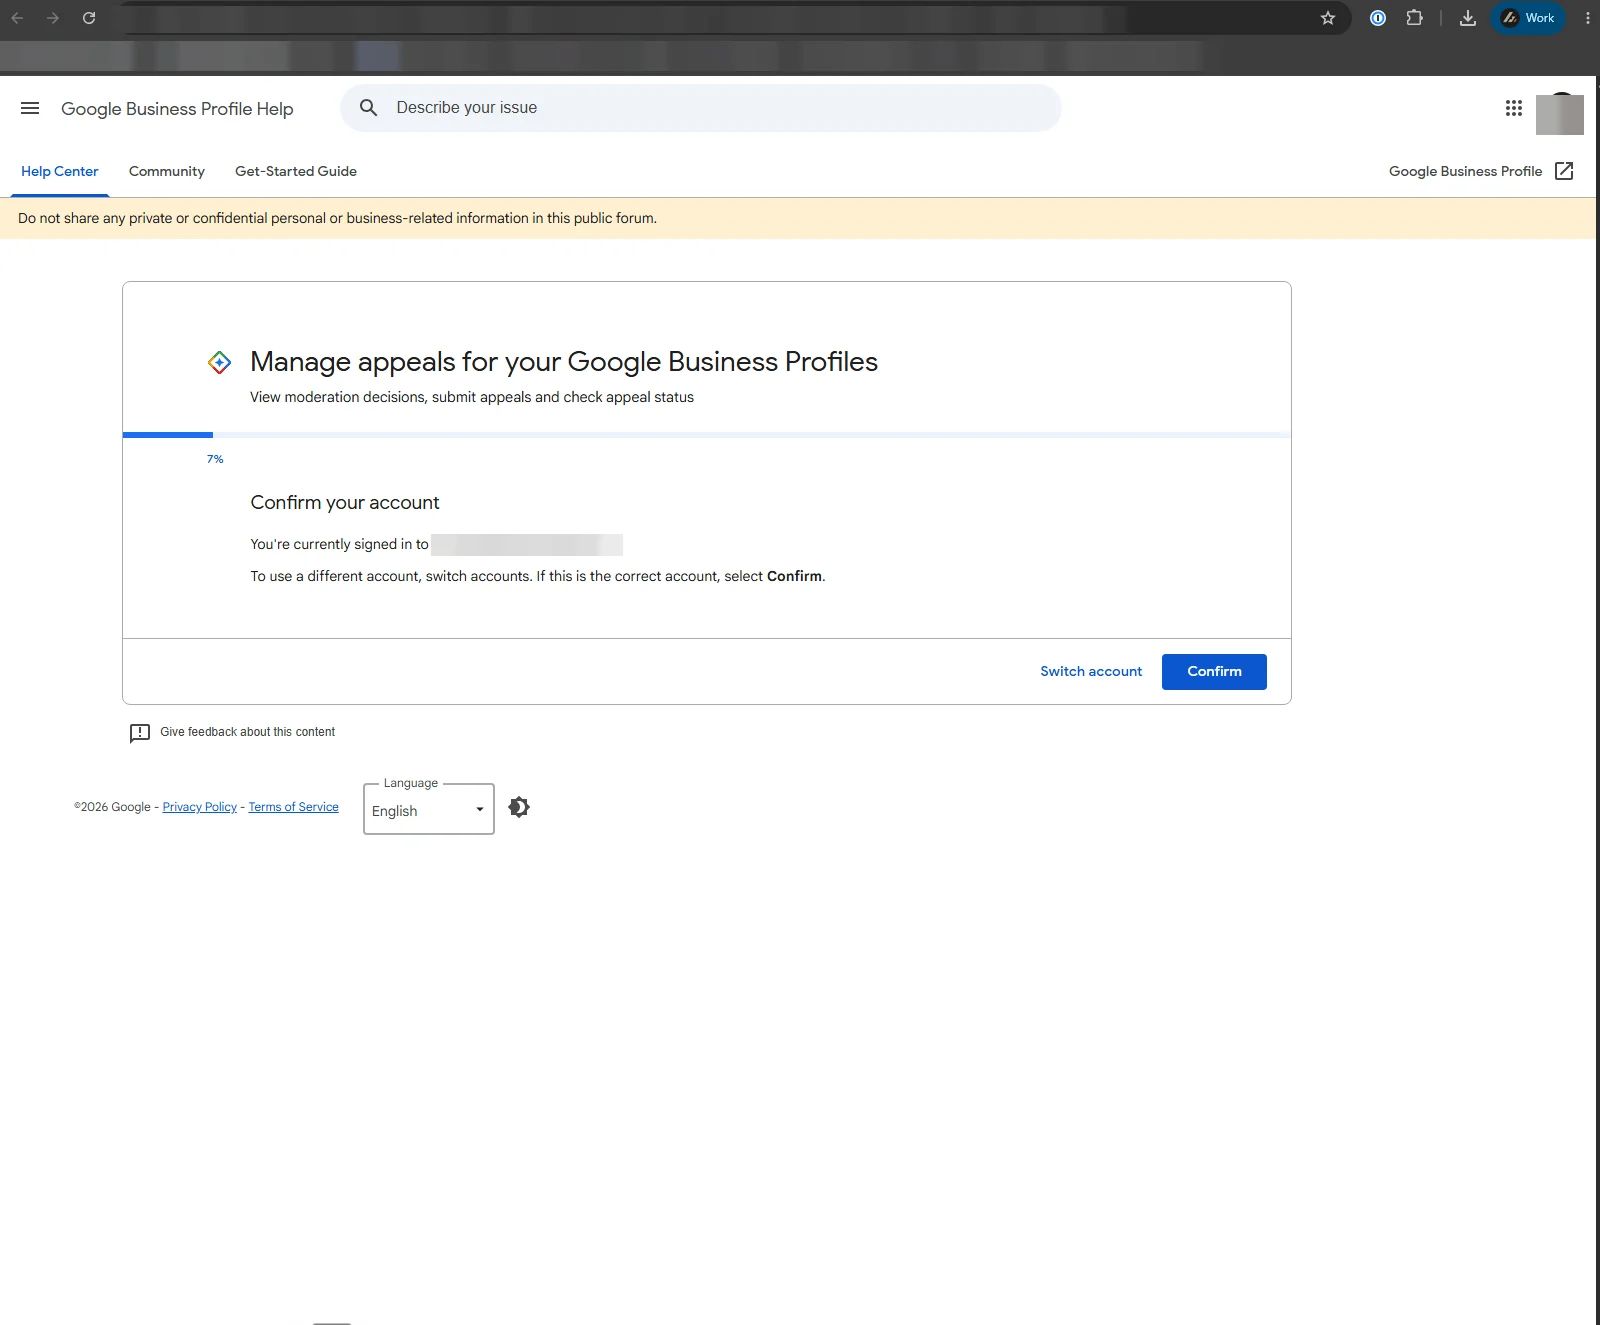The image size is (1600, 1325).
Task: Open the browser extensions puzzle icon
Action: 1414,18
